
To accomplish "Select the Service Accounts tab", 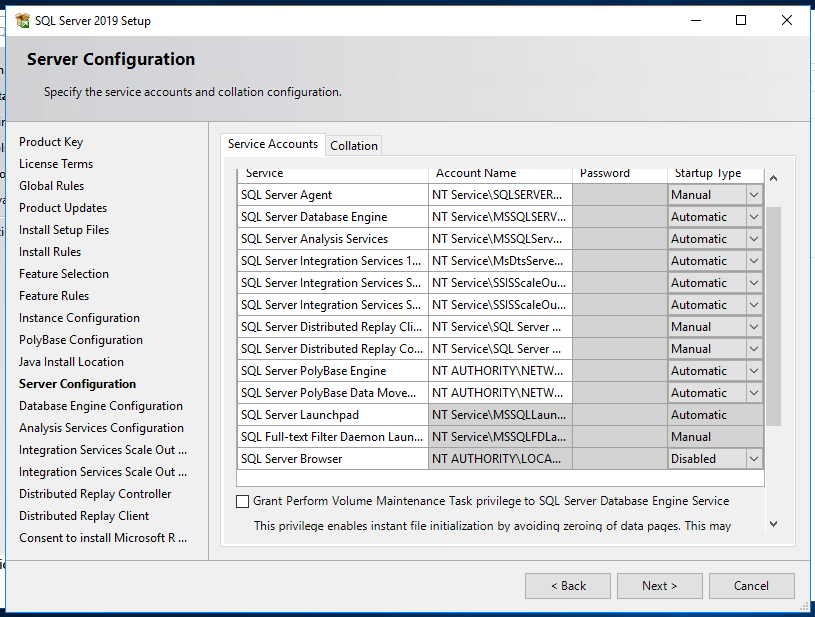I will click(273, 144).
